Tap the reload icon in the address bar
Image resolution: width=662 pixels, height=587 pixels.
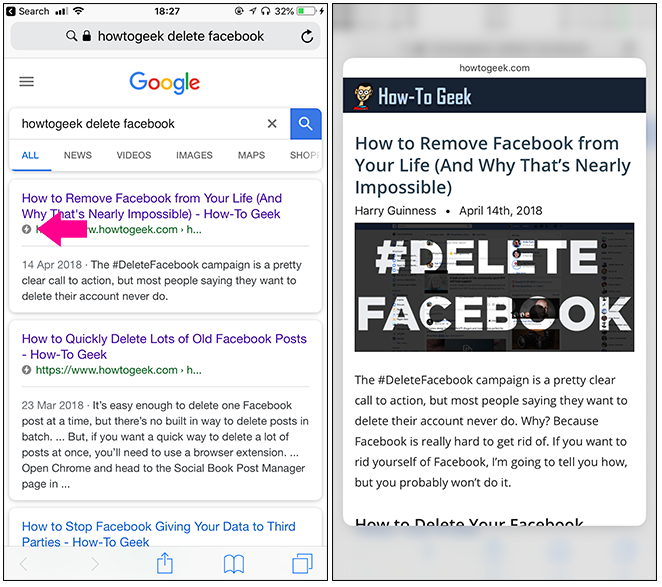pyautogui.click(x=307, y=37)
